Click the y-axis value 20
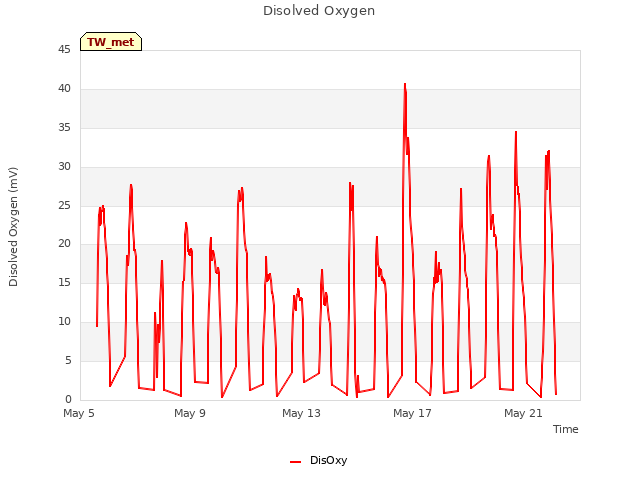This screenshot has height=480, width=640. (x=64, y=244)
